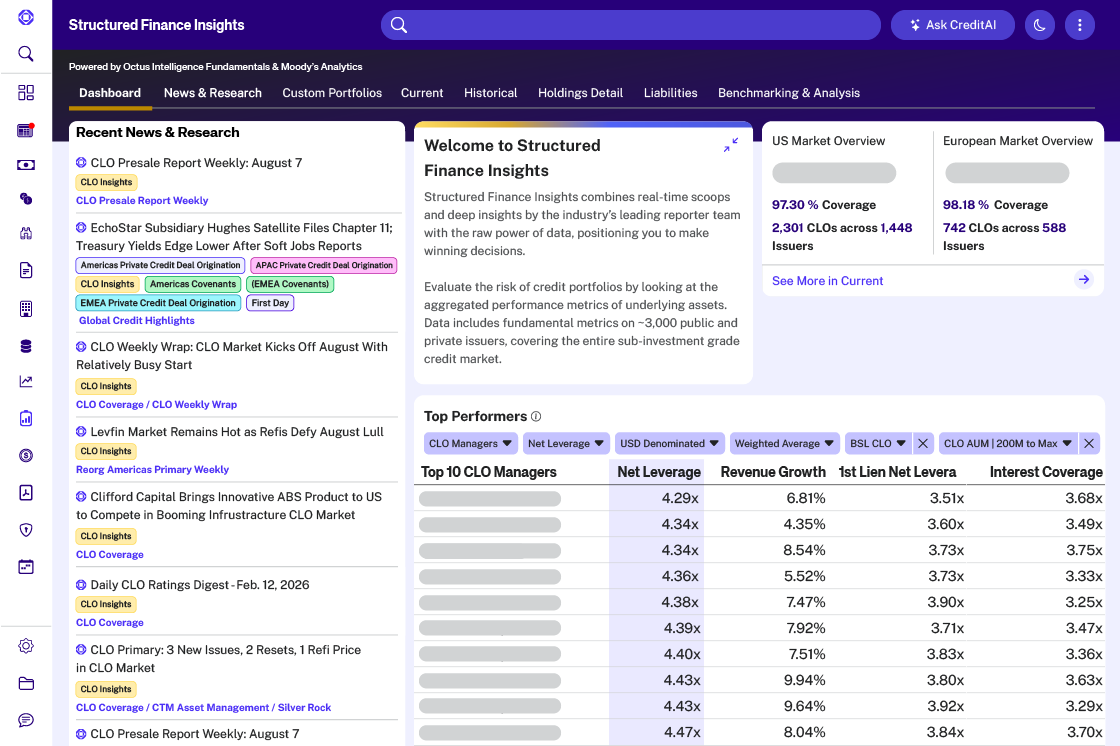
Task: Select the database stack icon in sidebar
Action: click(26, 347)
